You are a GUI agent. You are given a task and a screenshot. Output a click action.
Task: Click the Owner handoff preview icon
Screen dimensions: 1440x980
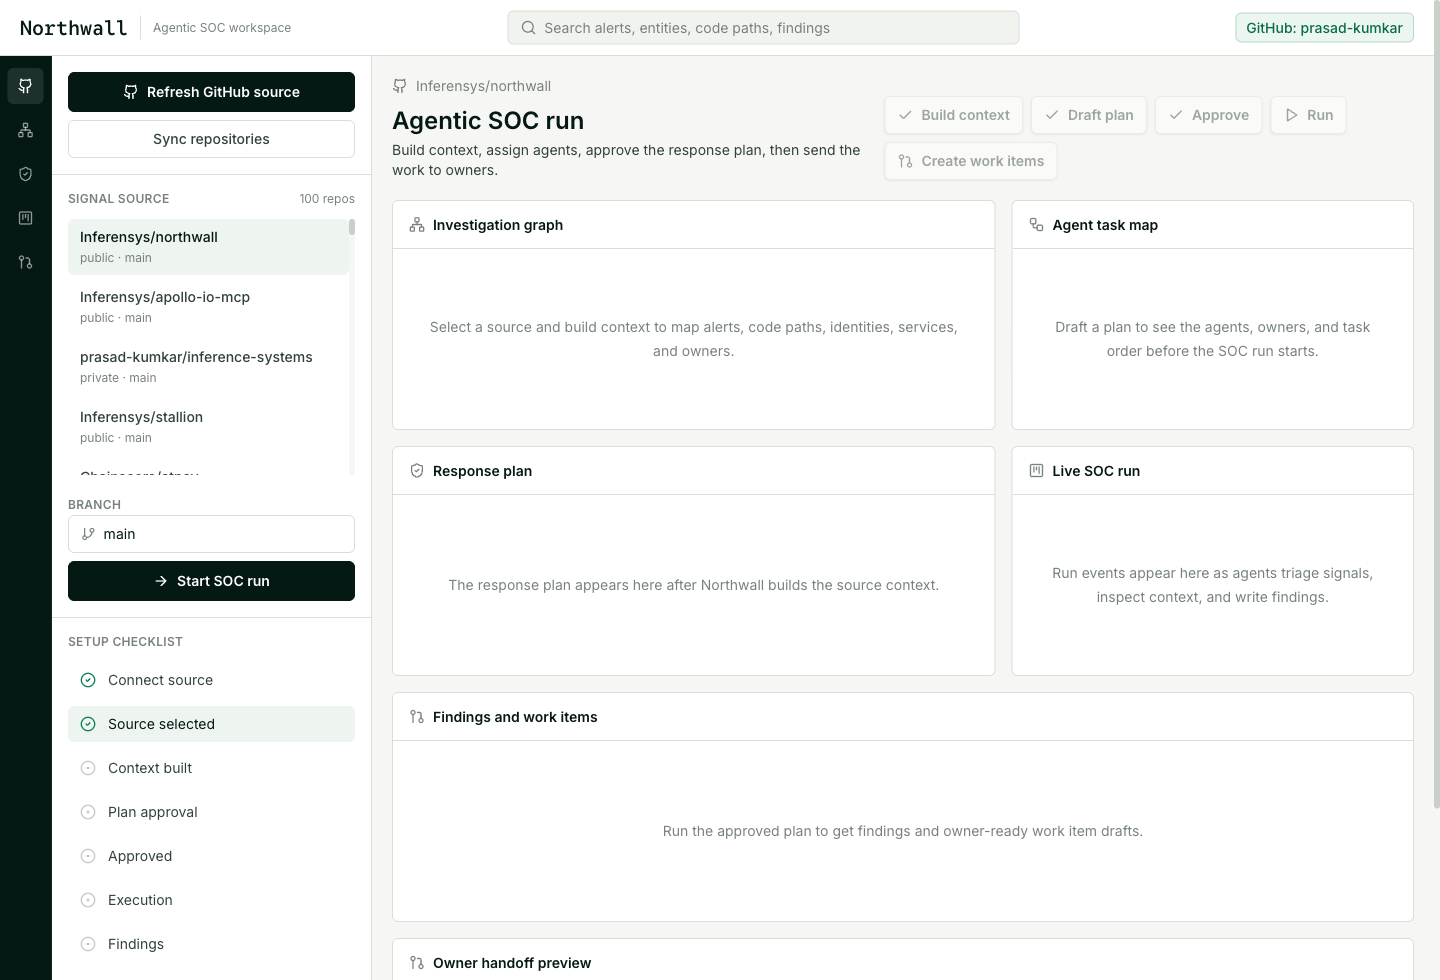[417, 963]
